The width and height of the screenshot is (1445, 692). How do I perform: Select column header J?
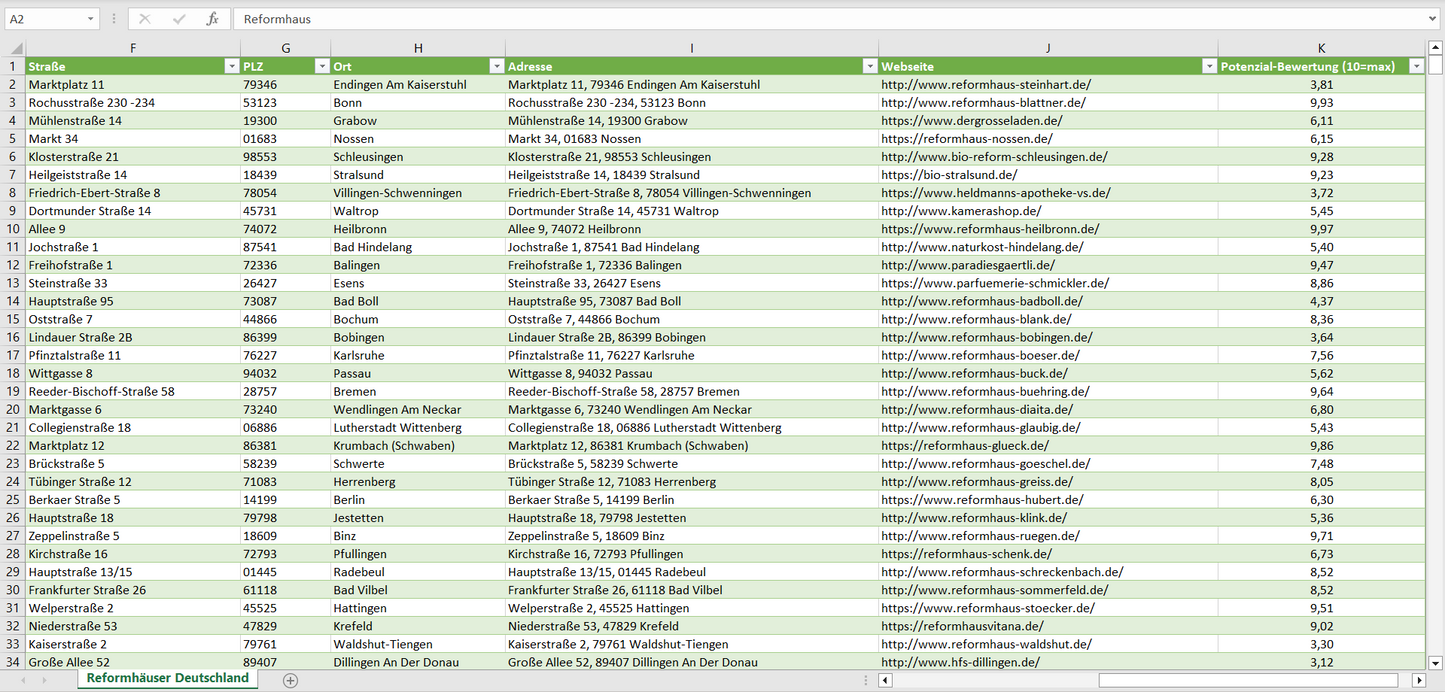tap(1047, 48)
